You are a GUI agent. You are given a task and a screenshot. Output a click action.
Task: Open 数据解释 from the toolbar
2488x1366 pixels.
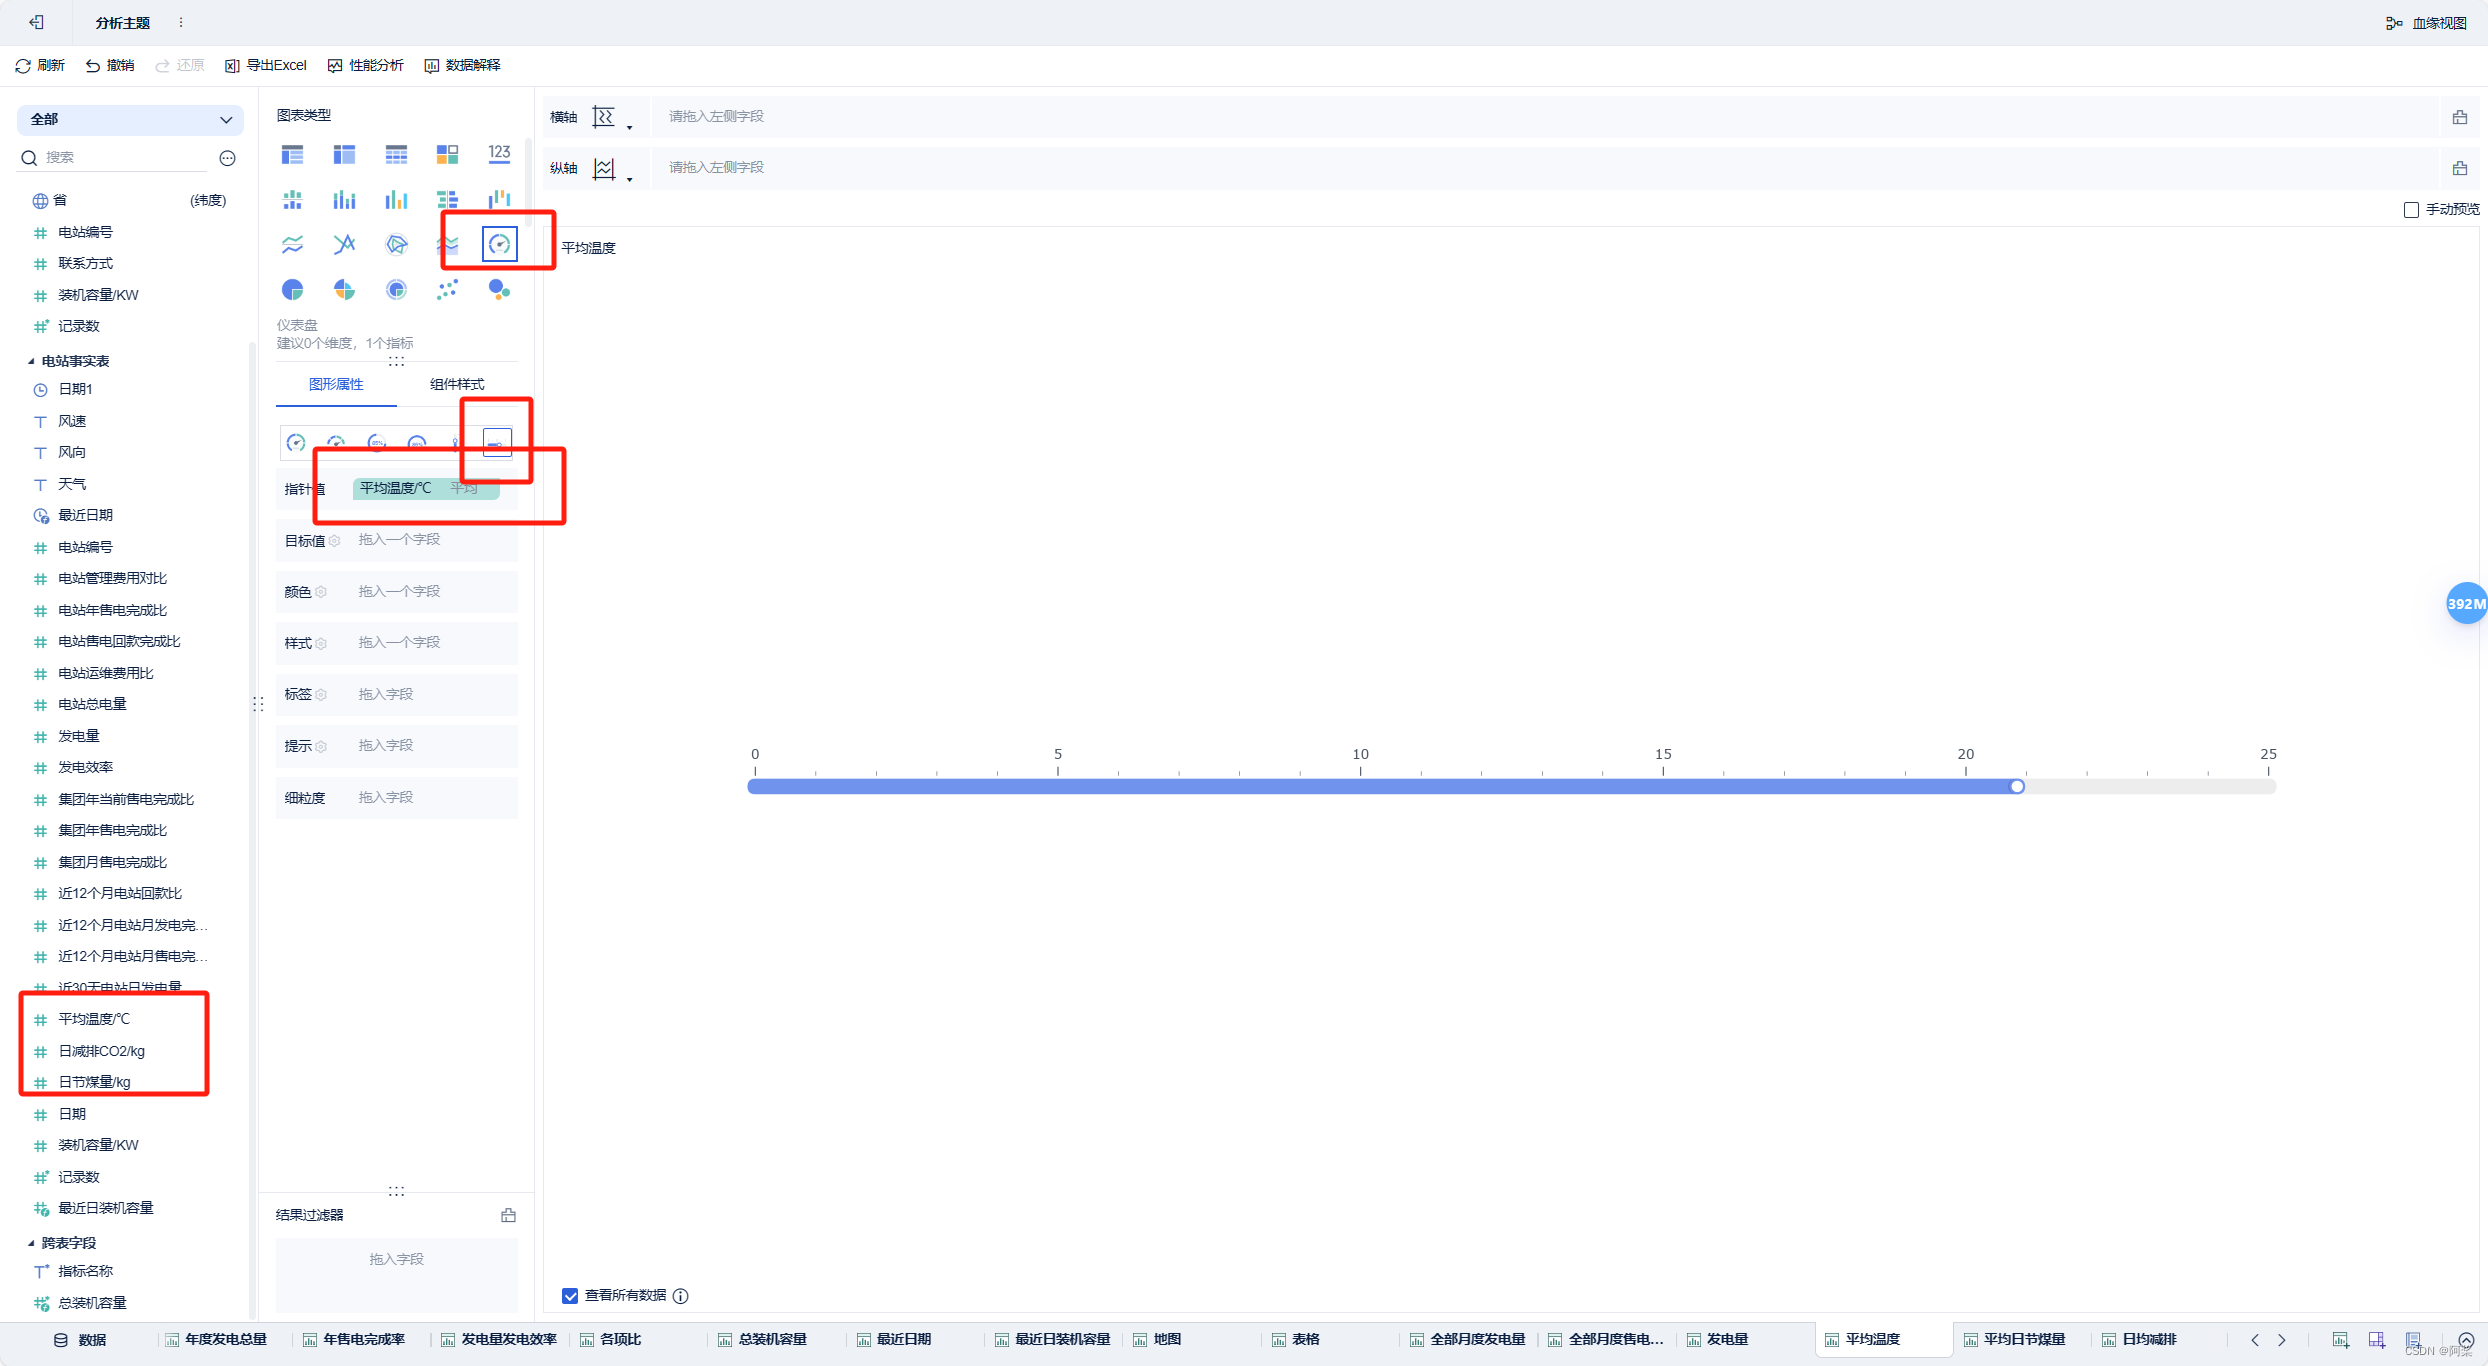pyautogui.click(x=462, y=65)
